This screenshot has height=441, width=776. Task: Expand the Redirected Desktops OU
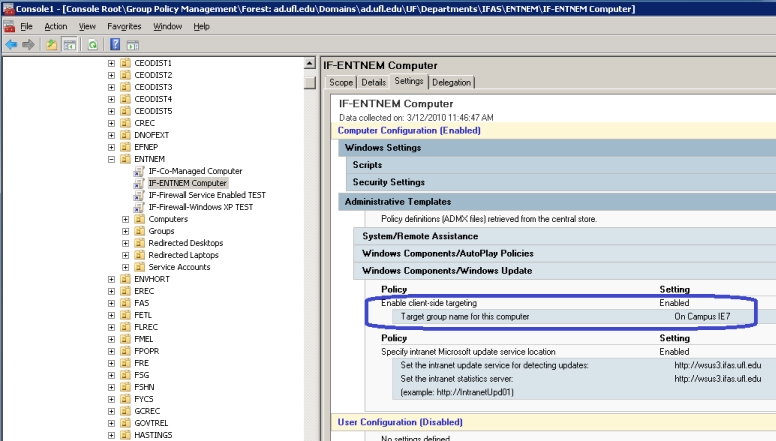(x=126, y=243)
